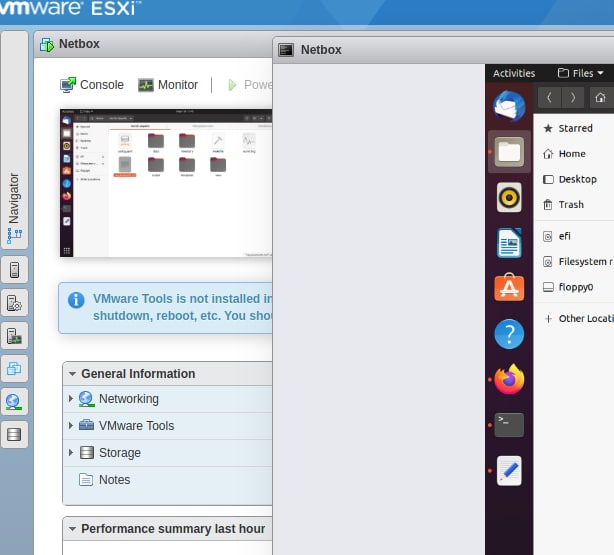The width and height of the screenshot is (614, 555).
Task: Open the host Monitor icon in sidebar
Action: point(14,336)
